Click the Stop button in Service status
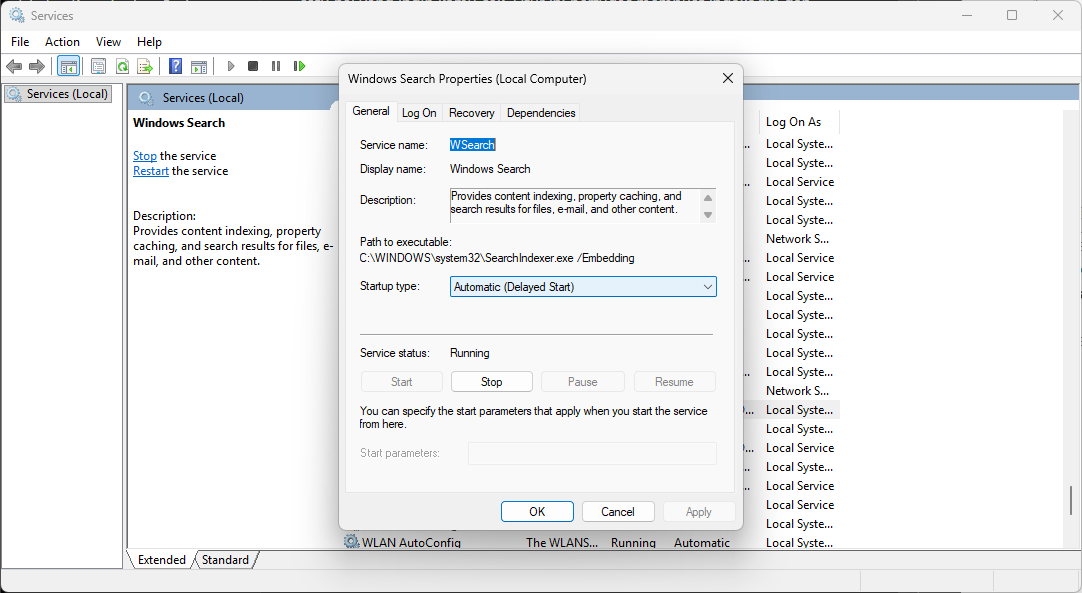Image resolution: width=1082 pixels, height=593 pixels. pyautogui.click(x=492, y=382)
